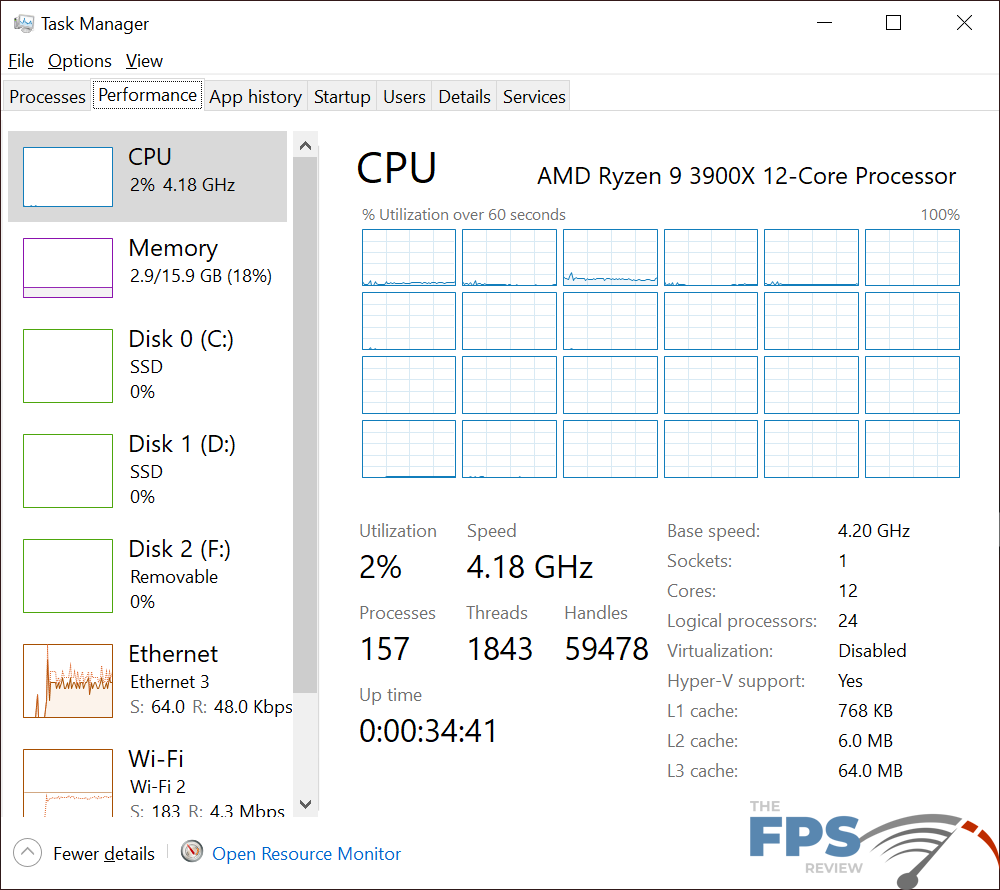Click the Threads count 1843

[x=500, y=649]
